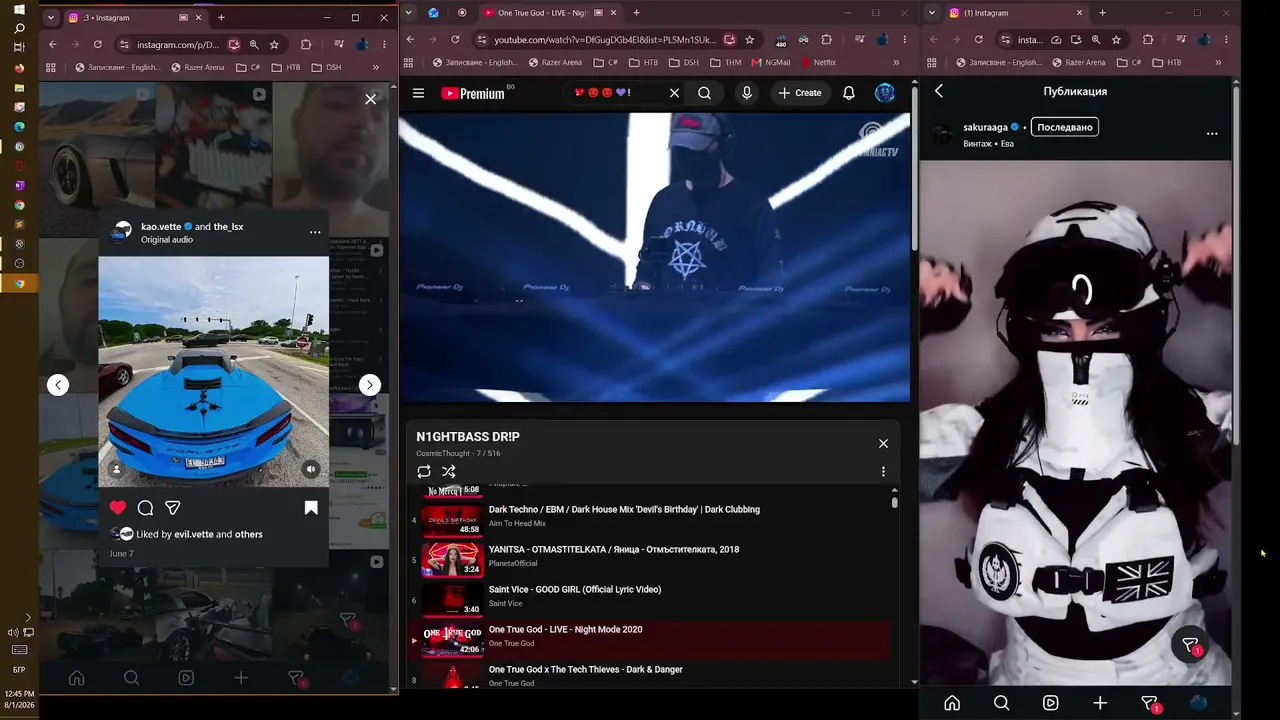
Task: Open the kao.vette profile link
Action: click(161, 227)
